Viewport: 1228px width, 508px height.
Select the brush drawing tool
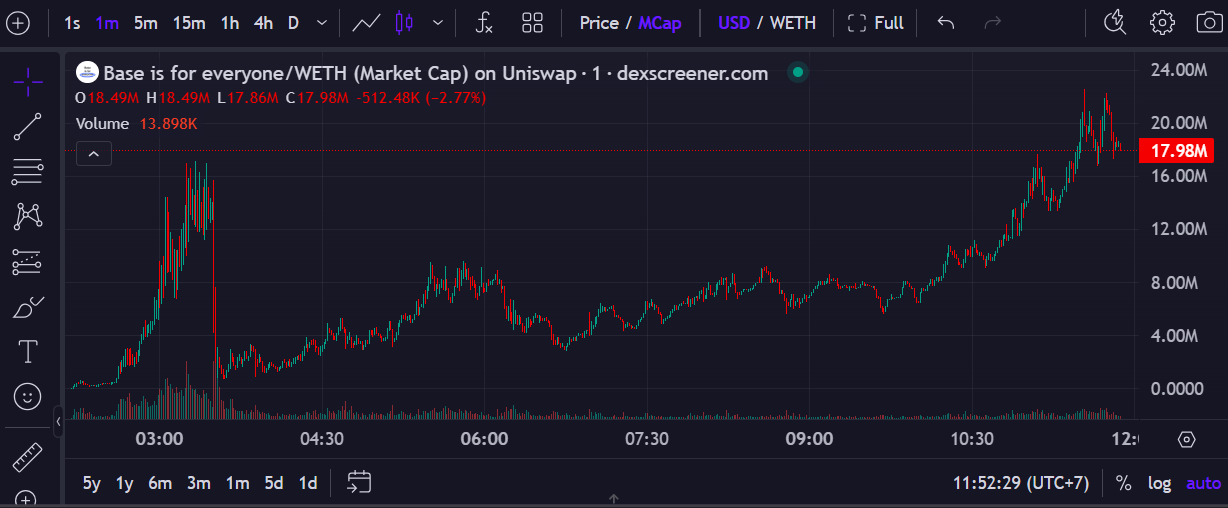pos(28,307)
